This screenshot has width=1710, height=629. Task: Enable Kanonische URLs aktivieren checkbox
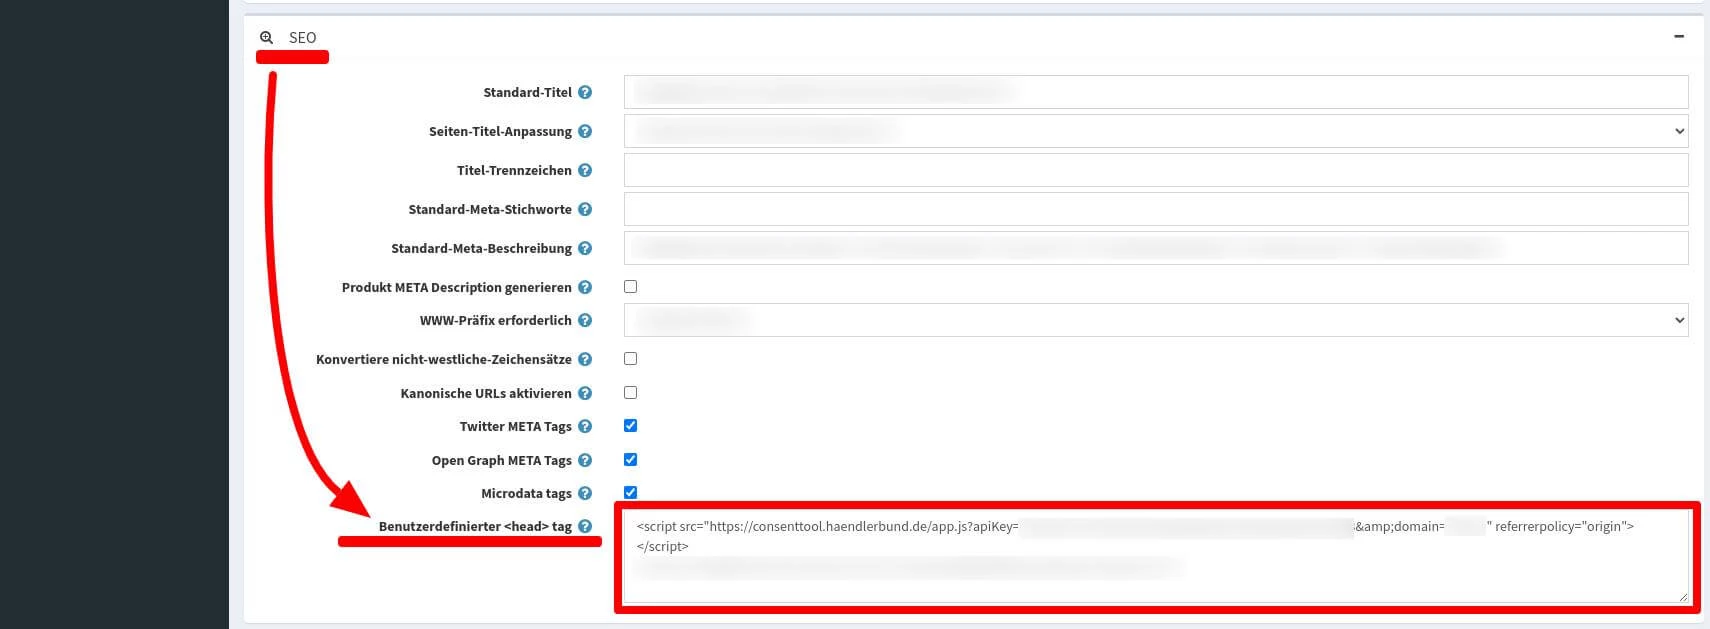coord(630,393)
